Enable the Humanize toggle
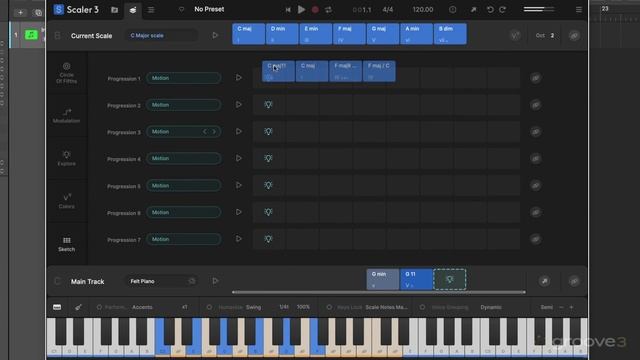 209,307
